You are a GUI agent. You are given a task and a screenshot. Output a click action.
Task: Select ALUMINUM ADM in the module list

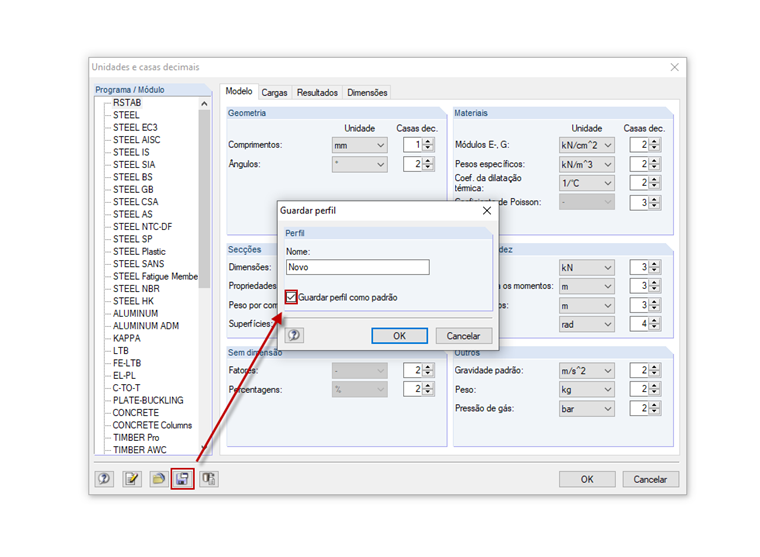(x=146, y=326)
